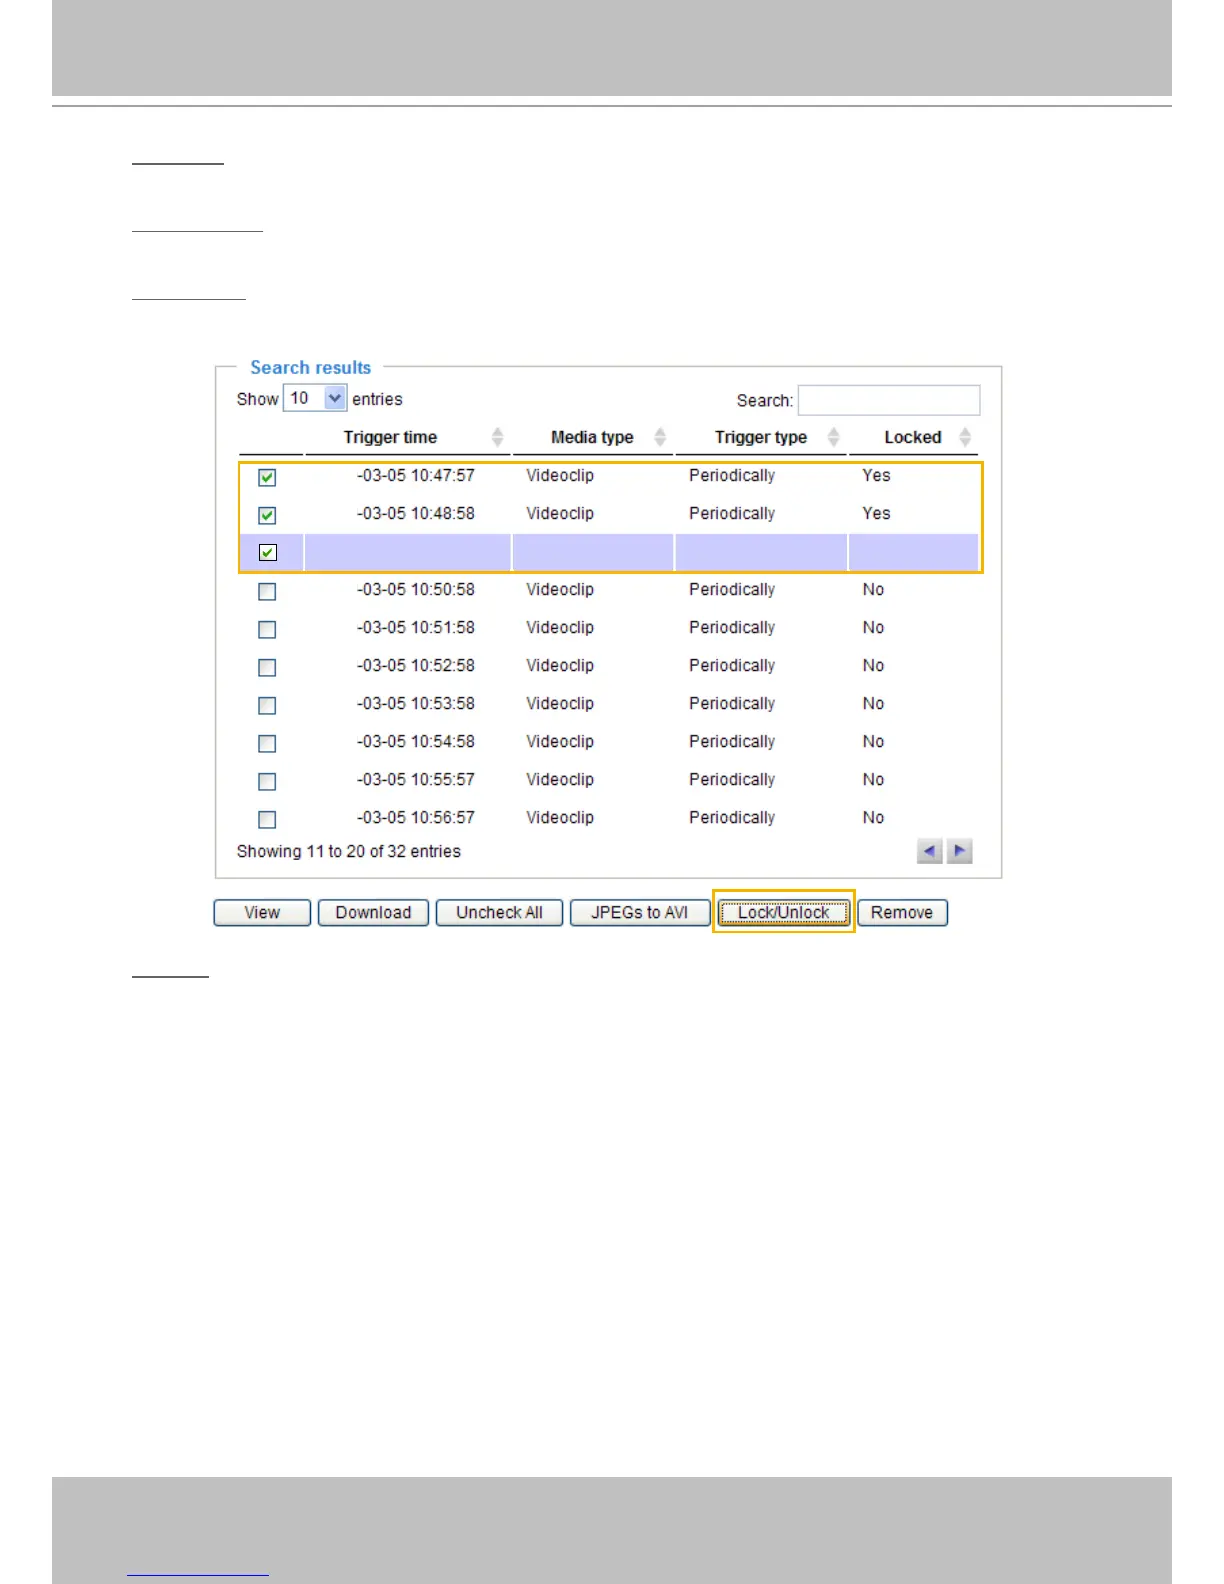Image resolution: width=1224 pixels, height=1584 pixels.
Task: Check the 10:54:58 entry checkbox
Action: tap(267, 743)
